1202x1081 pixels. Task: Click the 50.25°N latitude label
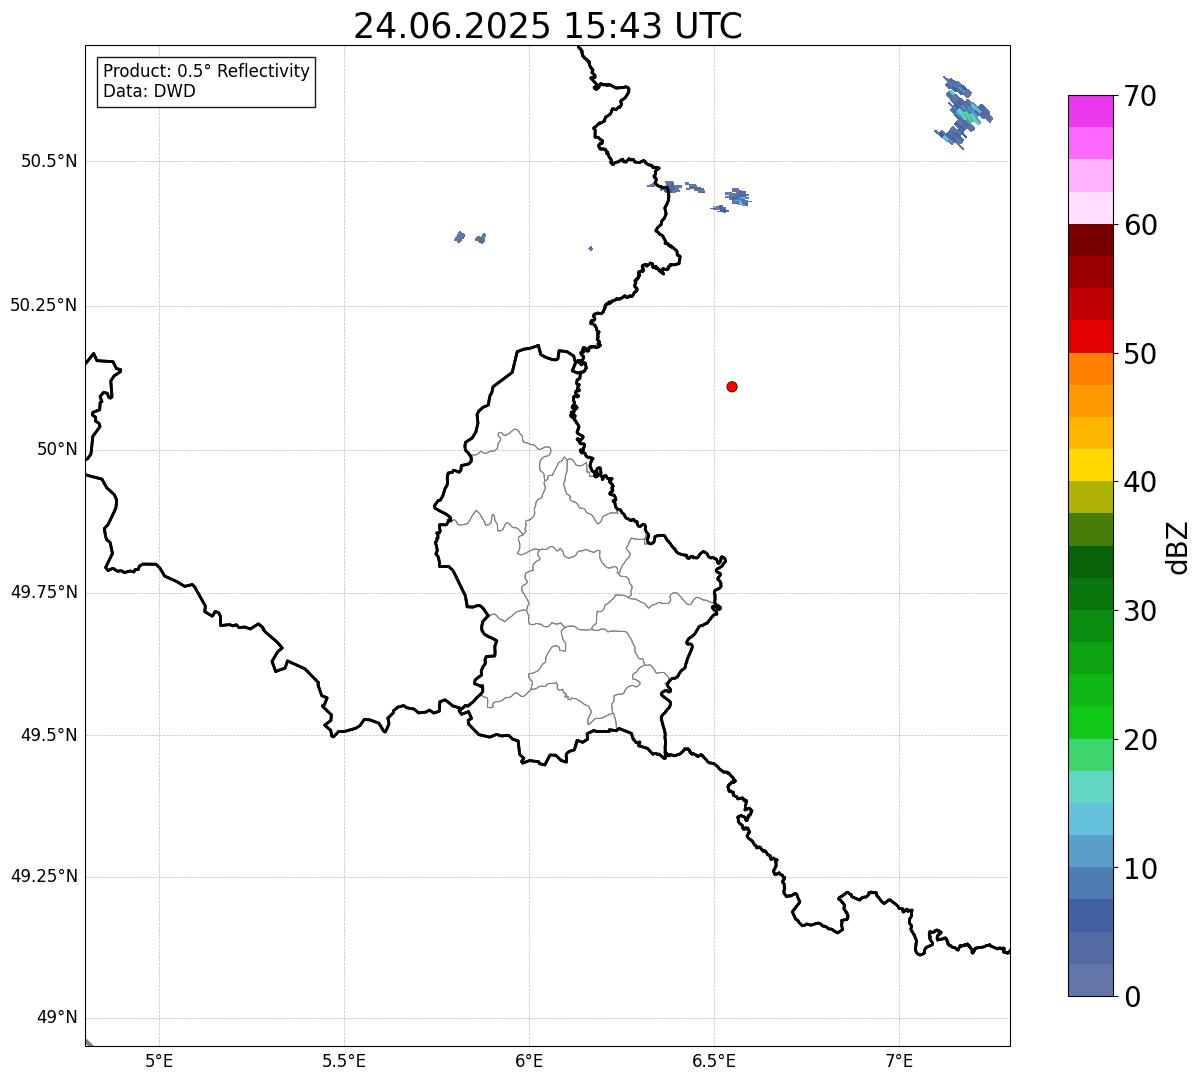pyautogui.click(x=43, y=305)
